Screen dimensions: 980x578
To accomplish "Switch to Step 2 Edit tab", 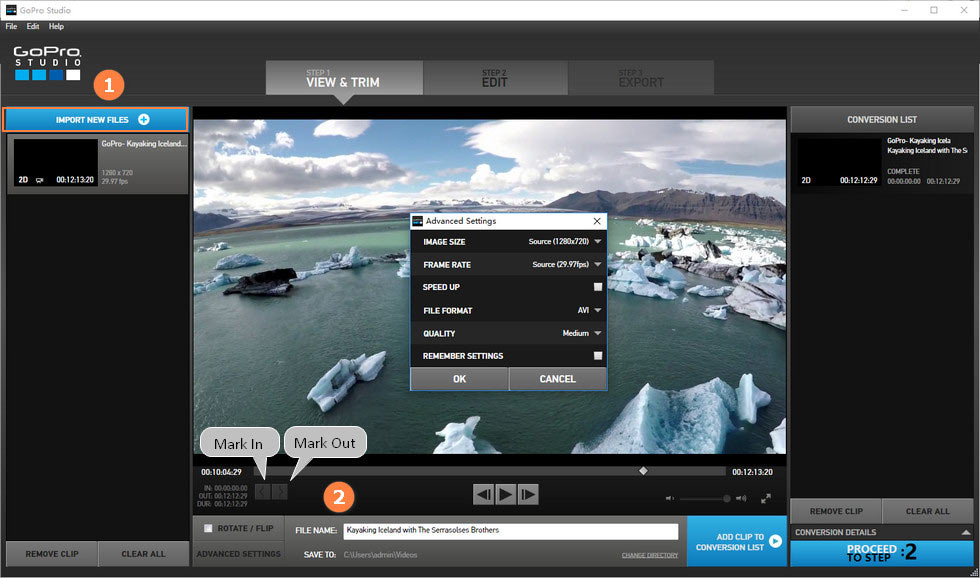I will point(494,78).
